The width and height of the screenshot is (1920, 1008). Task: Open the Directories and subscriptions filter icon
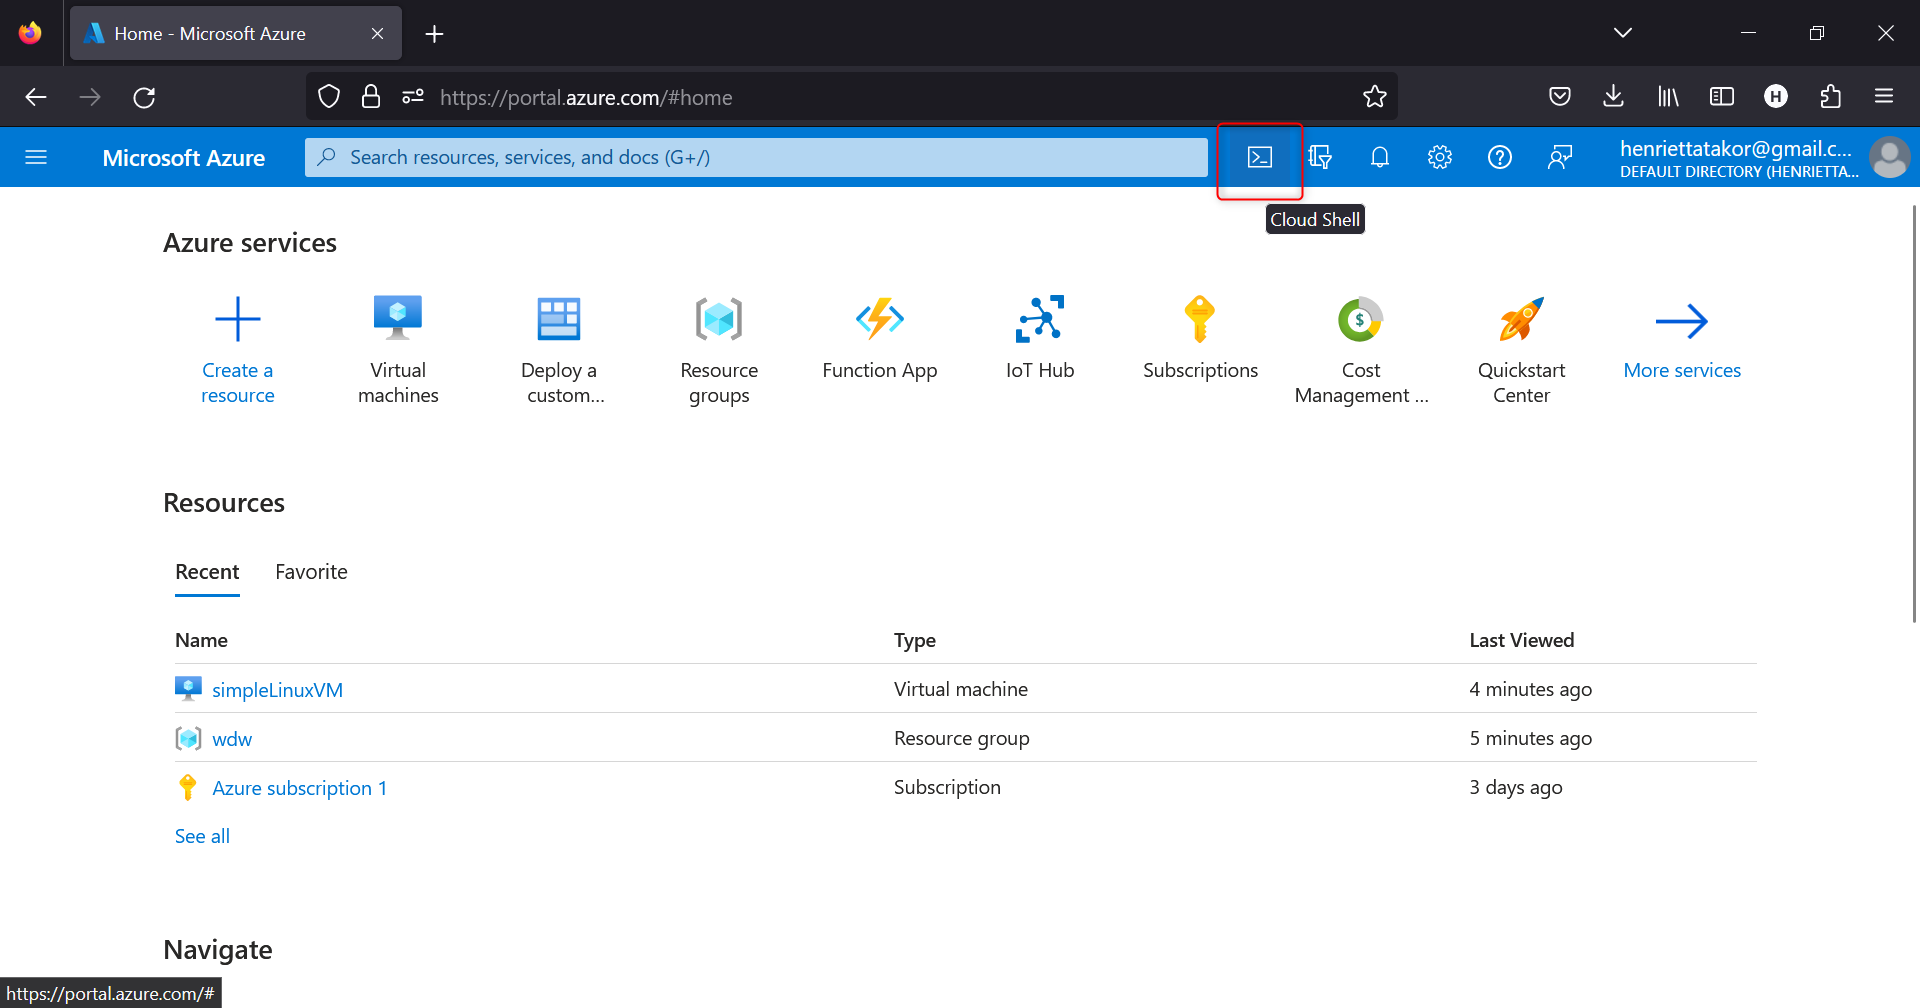1320,157
